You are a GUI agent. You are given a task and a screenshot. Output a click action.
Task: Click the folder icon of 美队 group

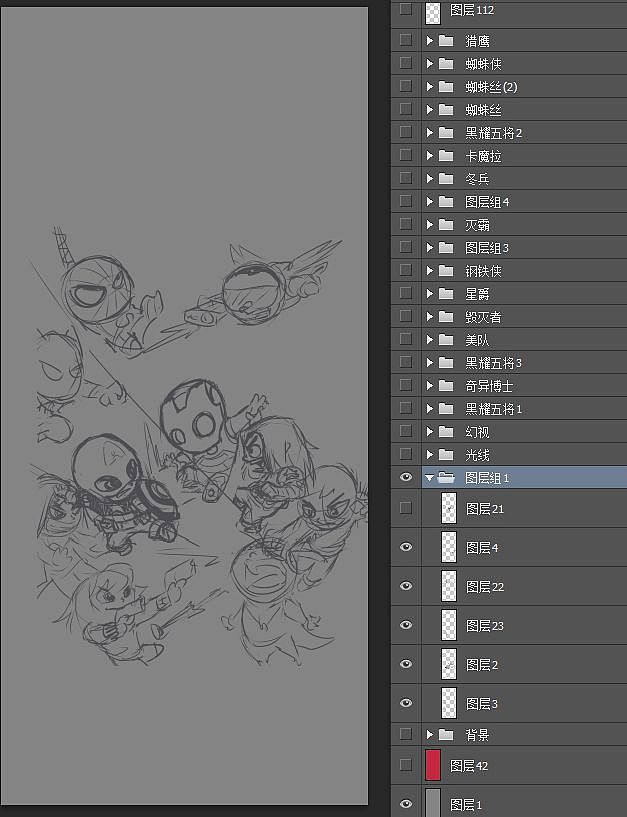[x=446, y=340]
